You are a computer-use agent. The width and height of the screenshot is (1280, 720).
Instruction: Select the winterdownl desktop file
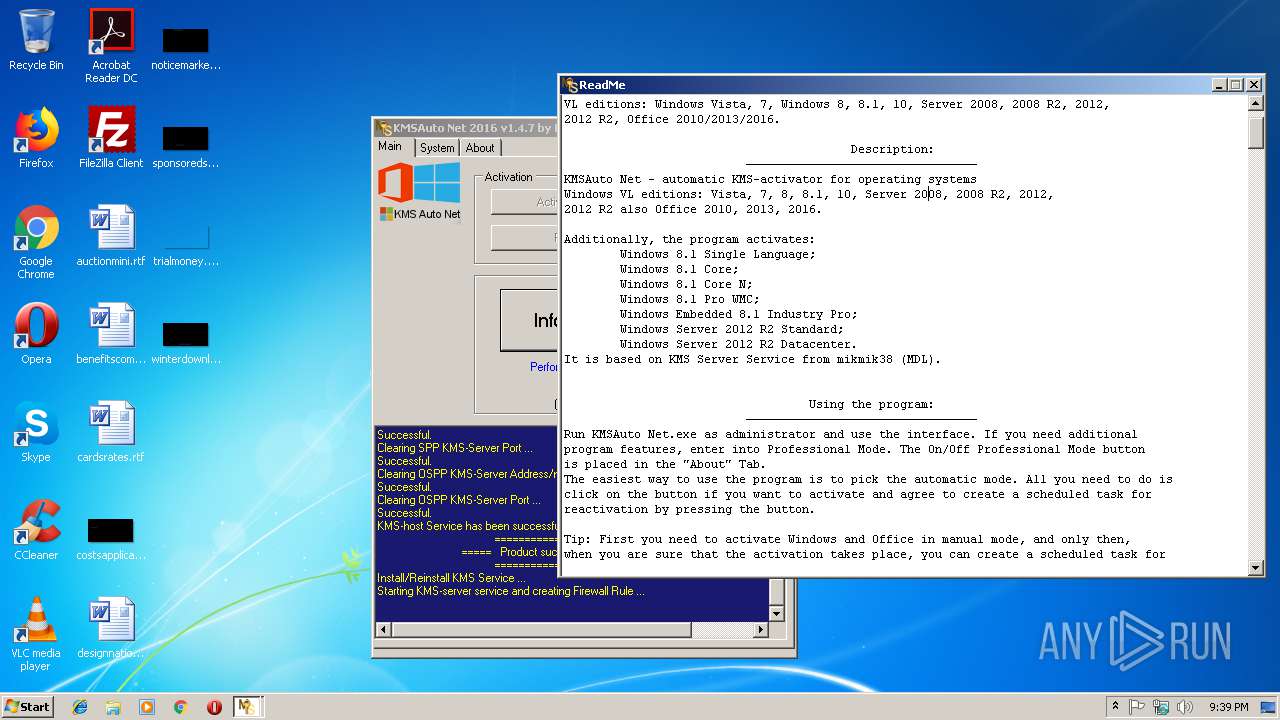pos(186,342)
